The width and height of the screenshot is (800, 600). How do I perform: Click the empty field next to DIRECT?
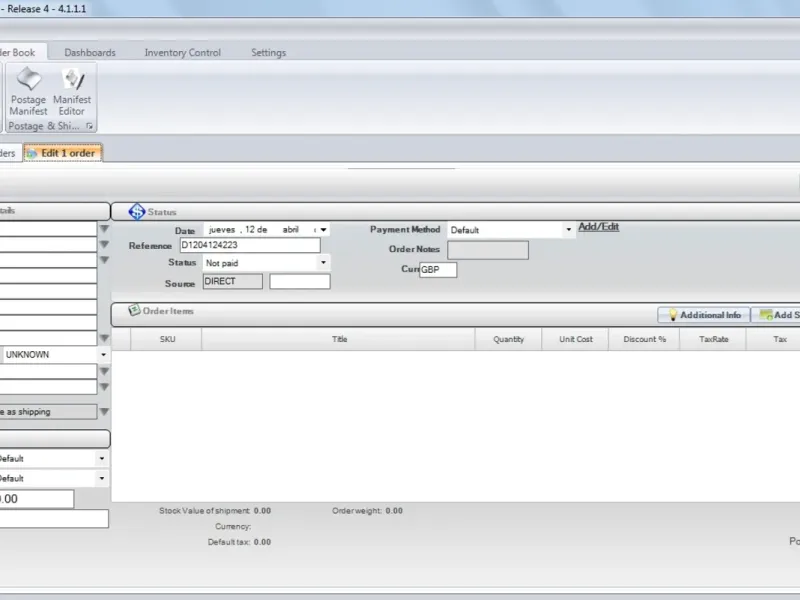click(299, 281)
